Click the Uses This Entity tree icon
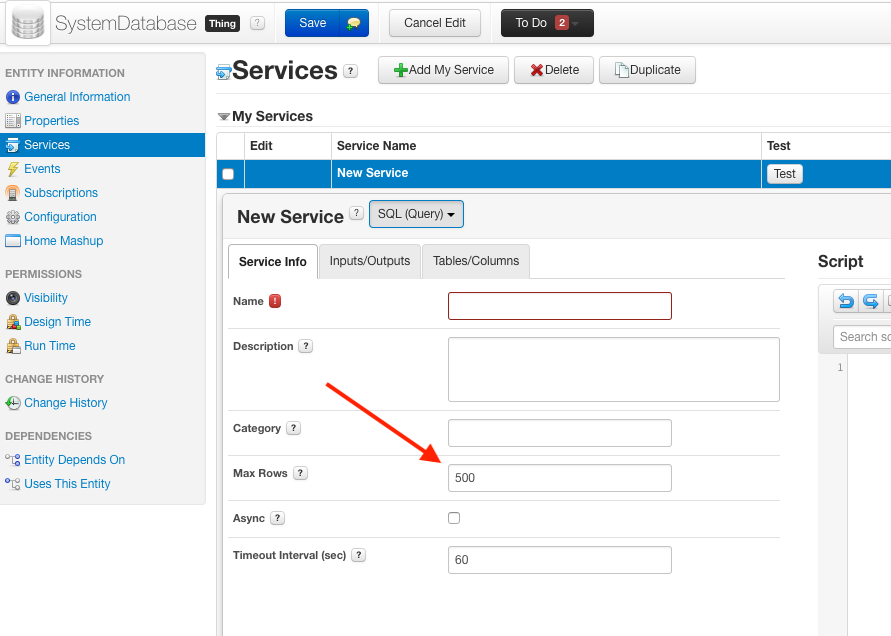The height and width of the screenshot is (636, 891). coord(13,484)
